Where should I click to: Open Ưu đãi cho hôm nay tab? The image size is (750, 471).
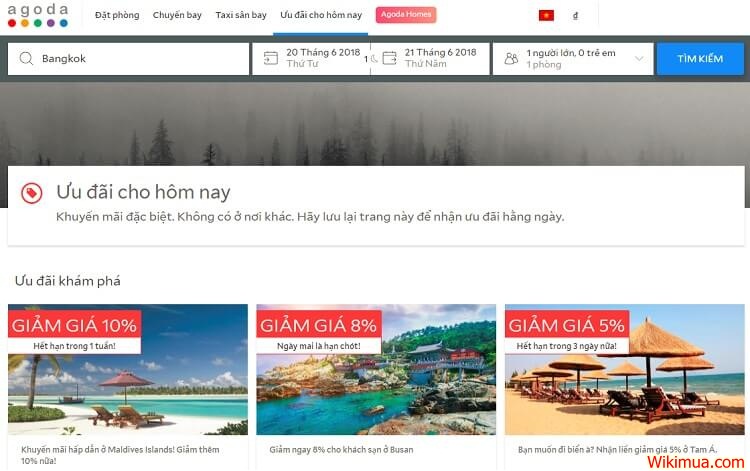(x=321, y=15)
